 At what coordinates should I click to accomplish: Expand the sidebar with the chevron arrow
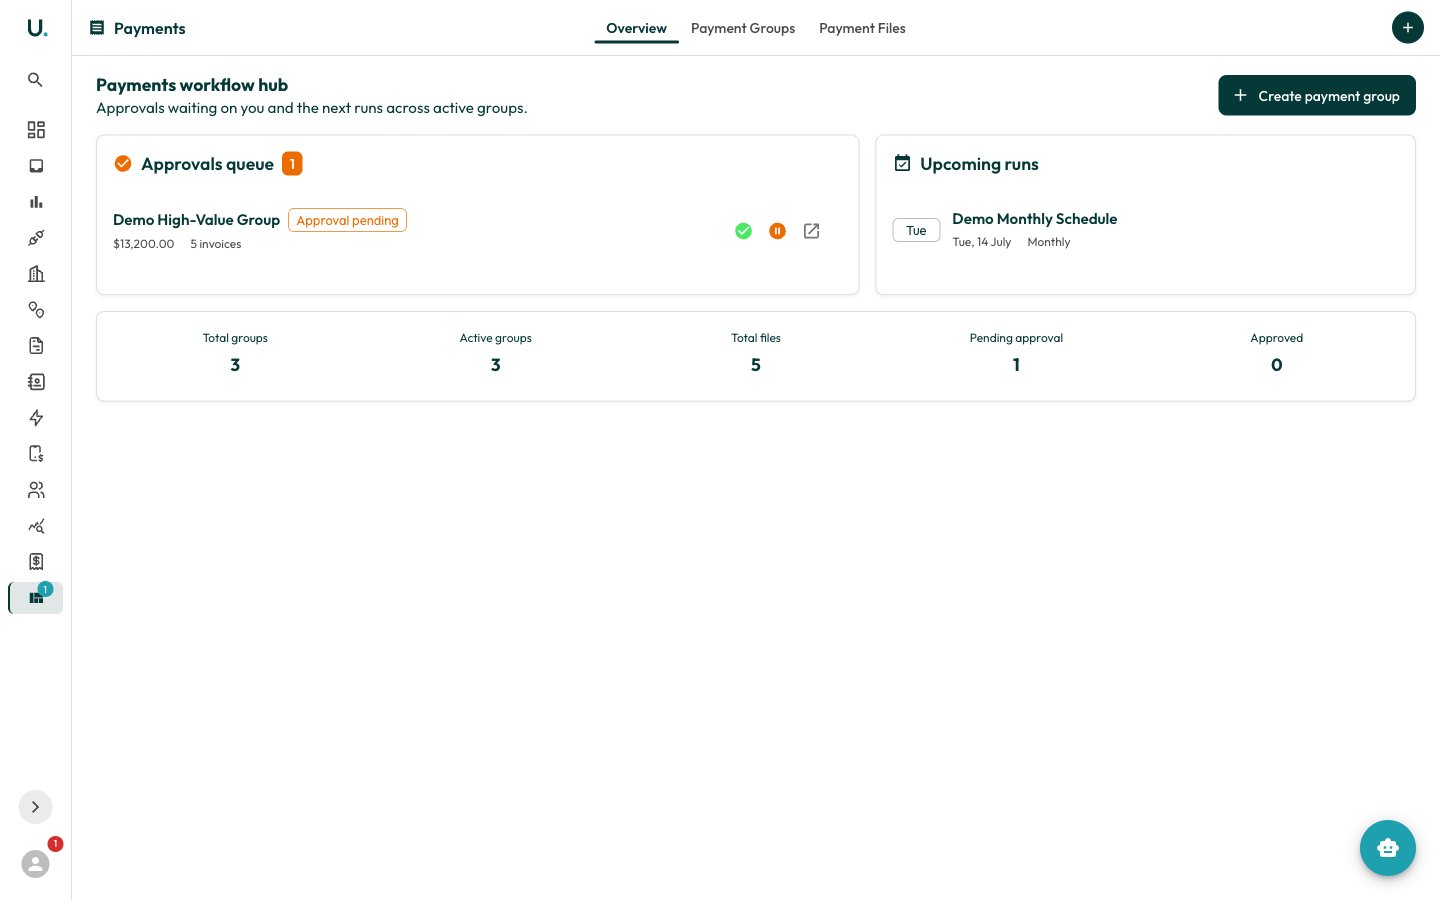pyautogui.click(x=35, y=807)
